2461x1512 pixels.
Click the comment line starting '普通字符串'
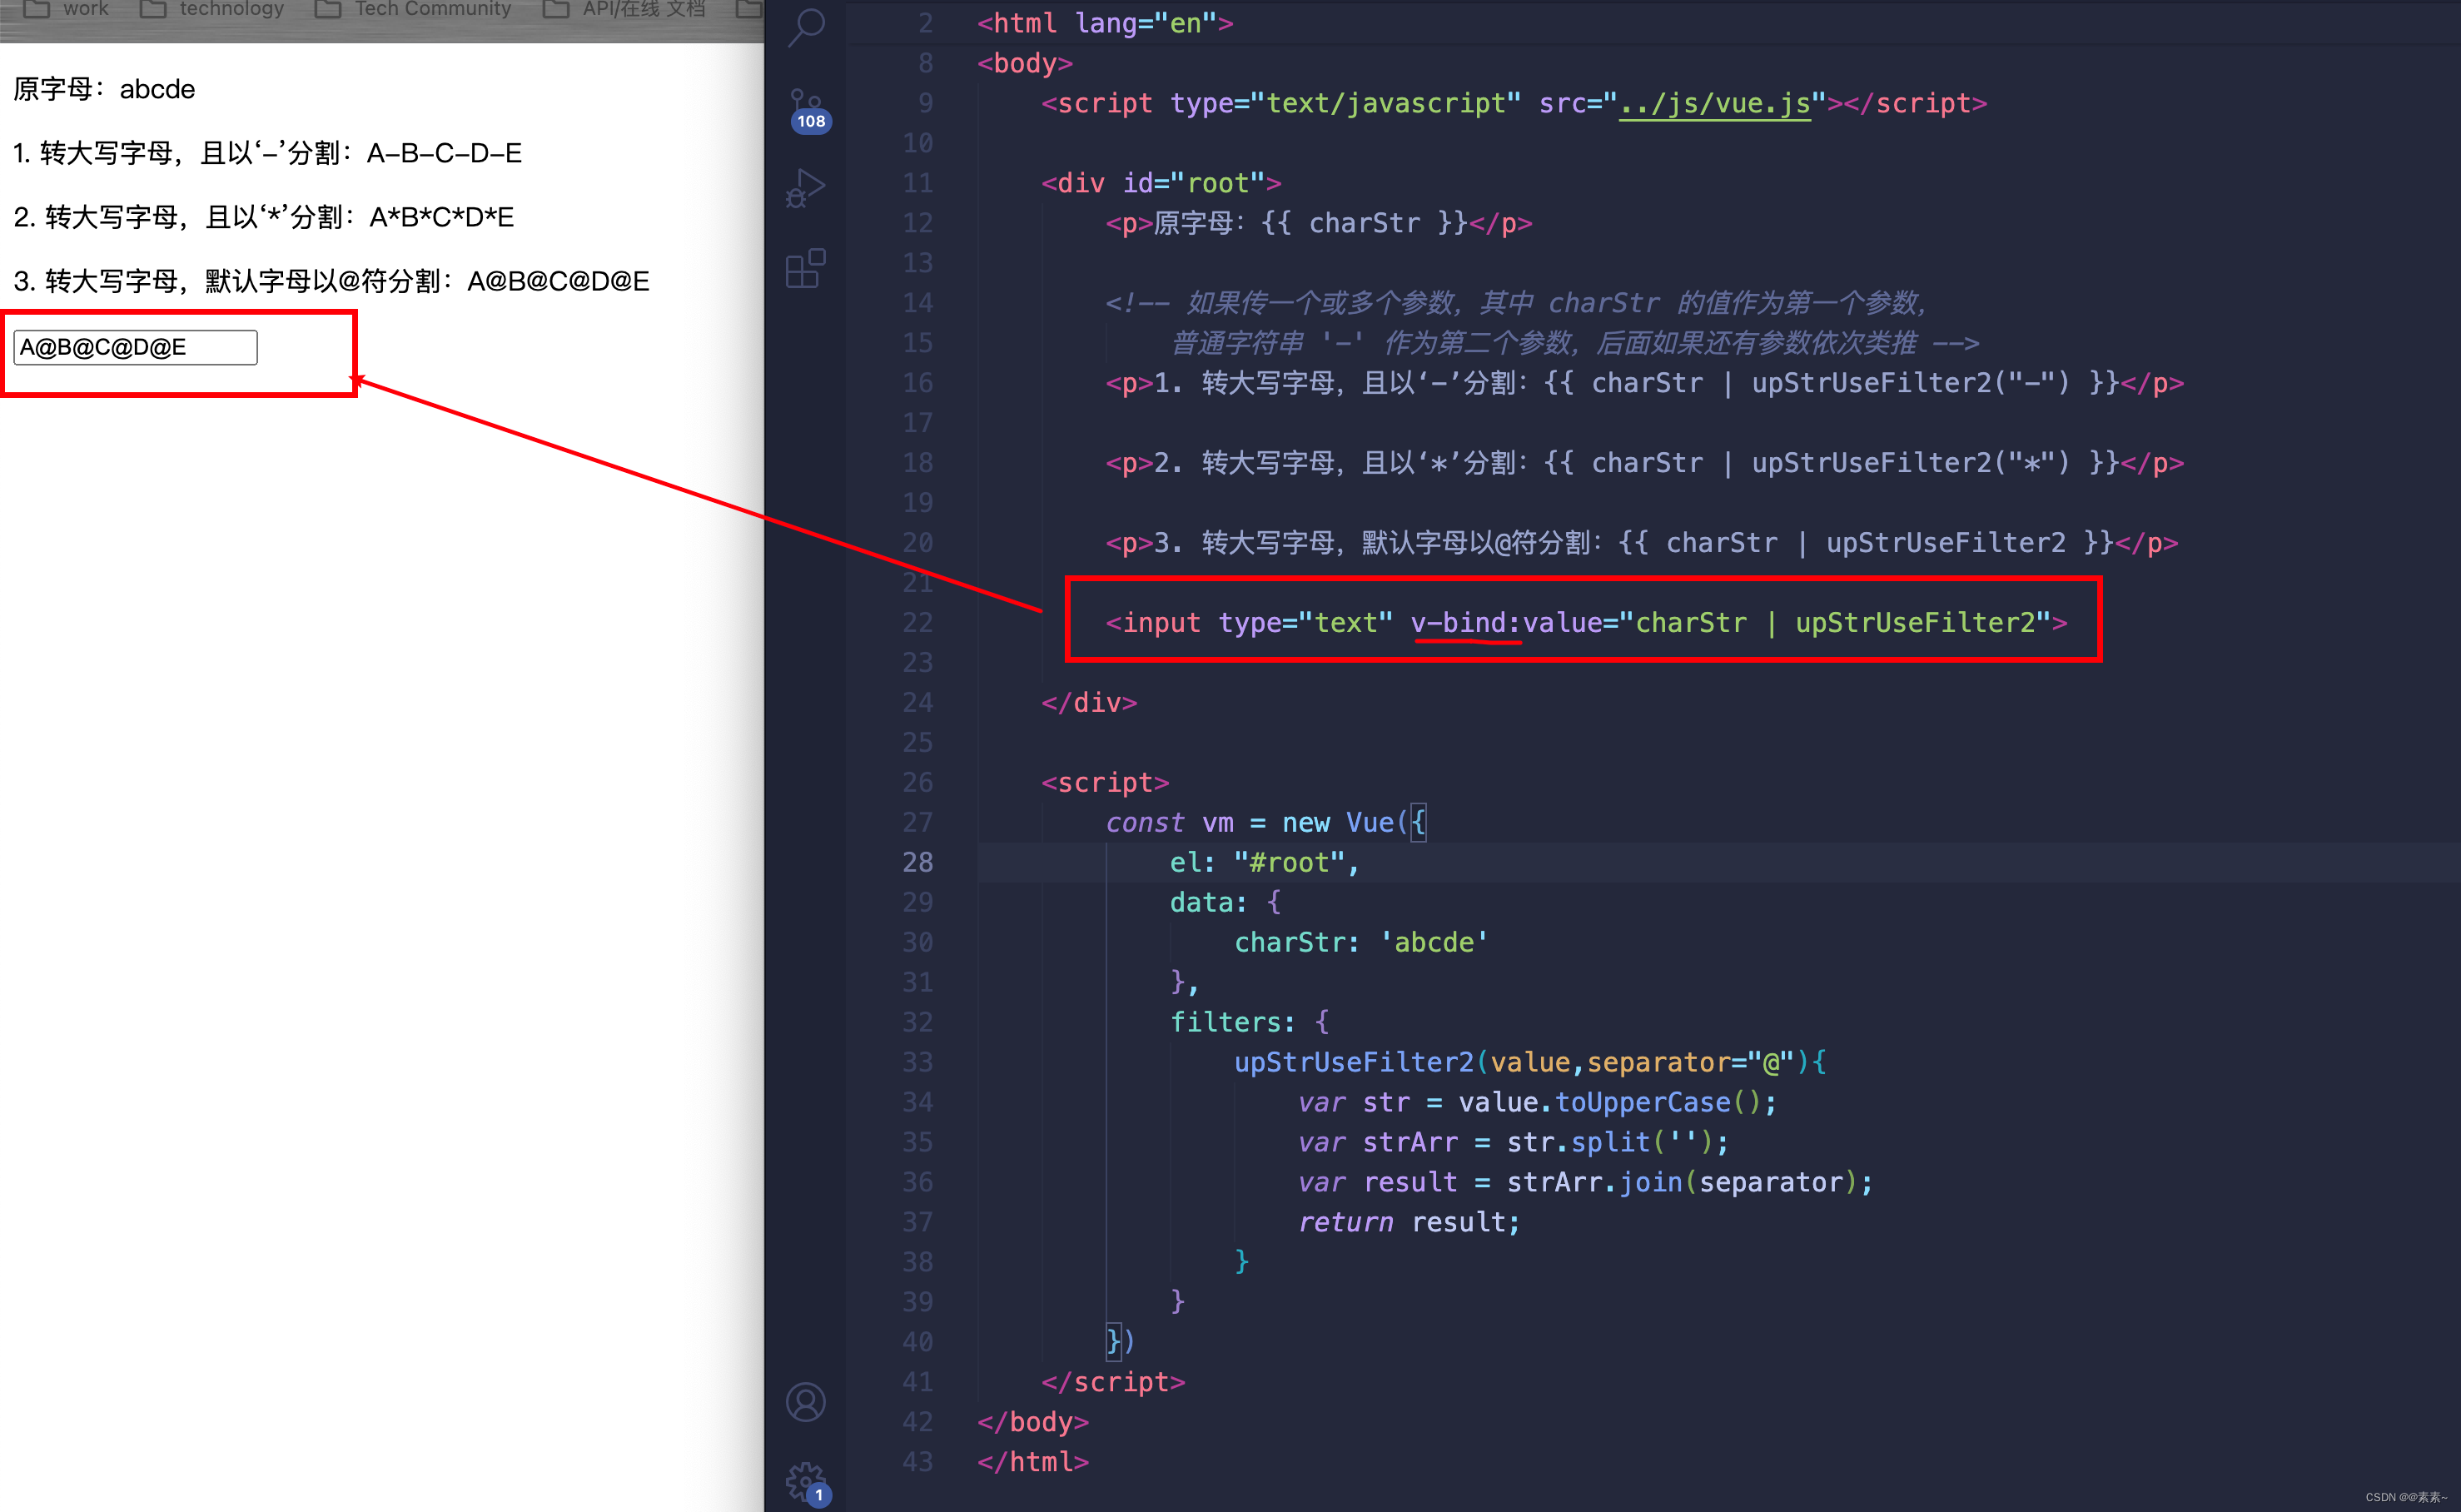coord(1575,343)
